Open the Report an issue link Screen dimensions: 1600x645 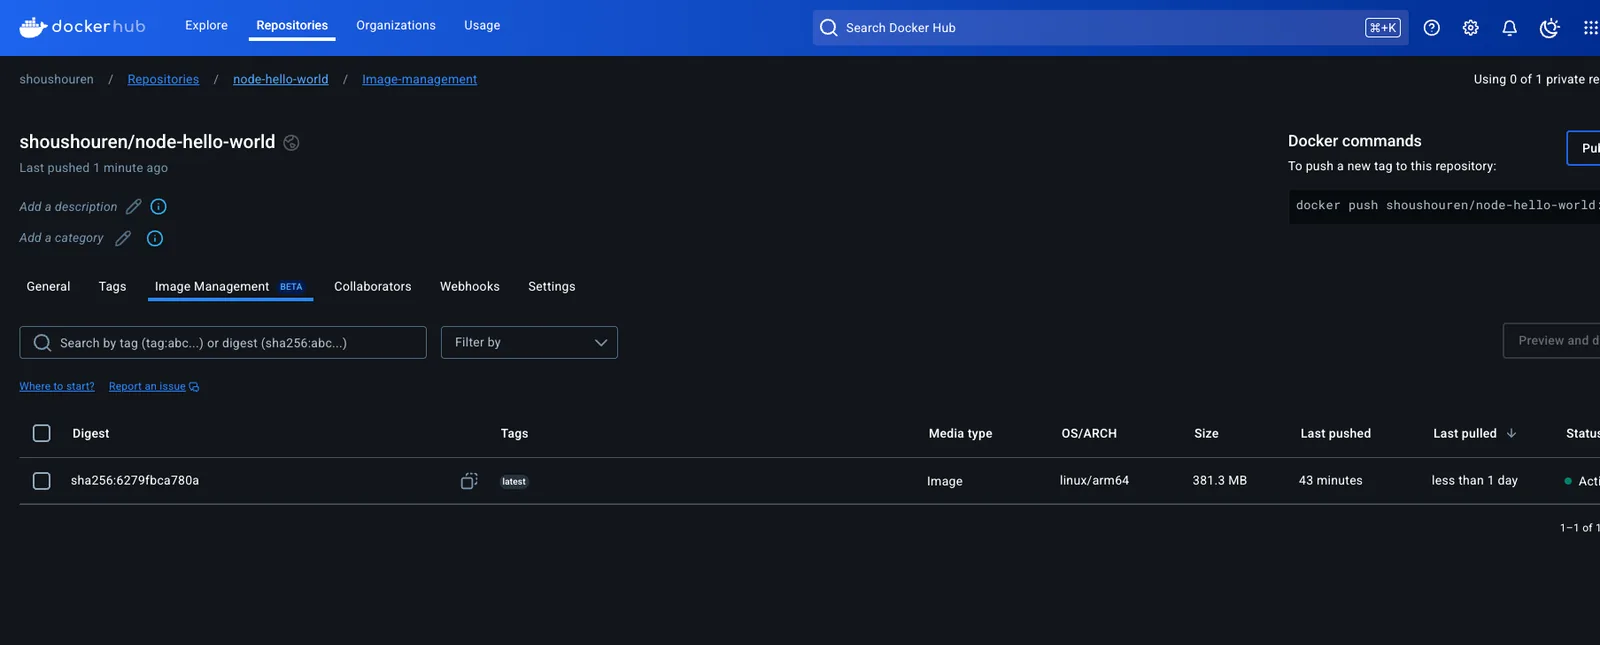coord(154,386)
